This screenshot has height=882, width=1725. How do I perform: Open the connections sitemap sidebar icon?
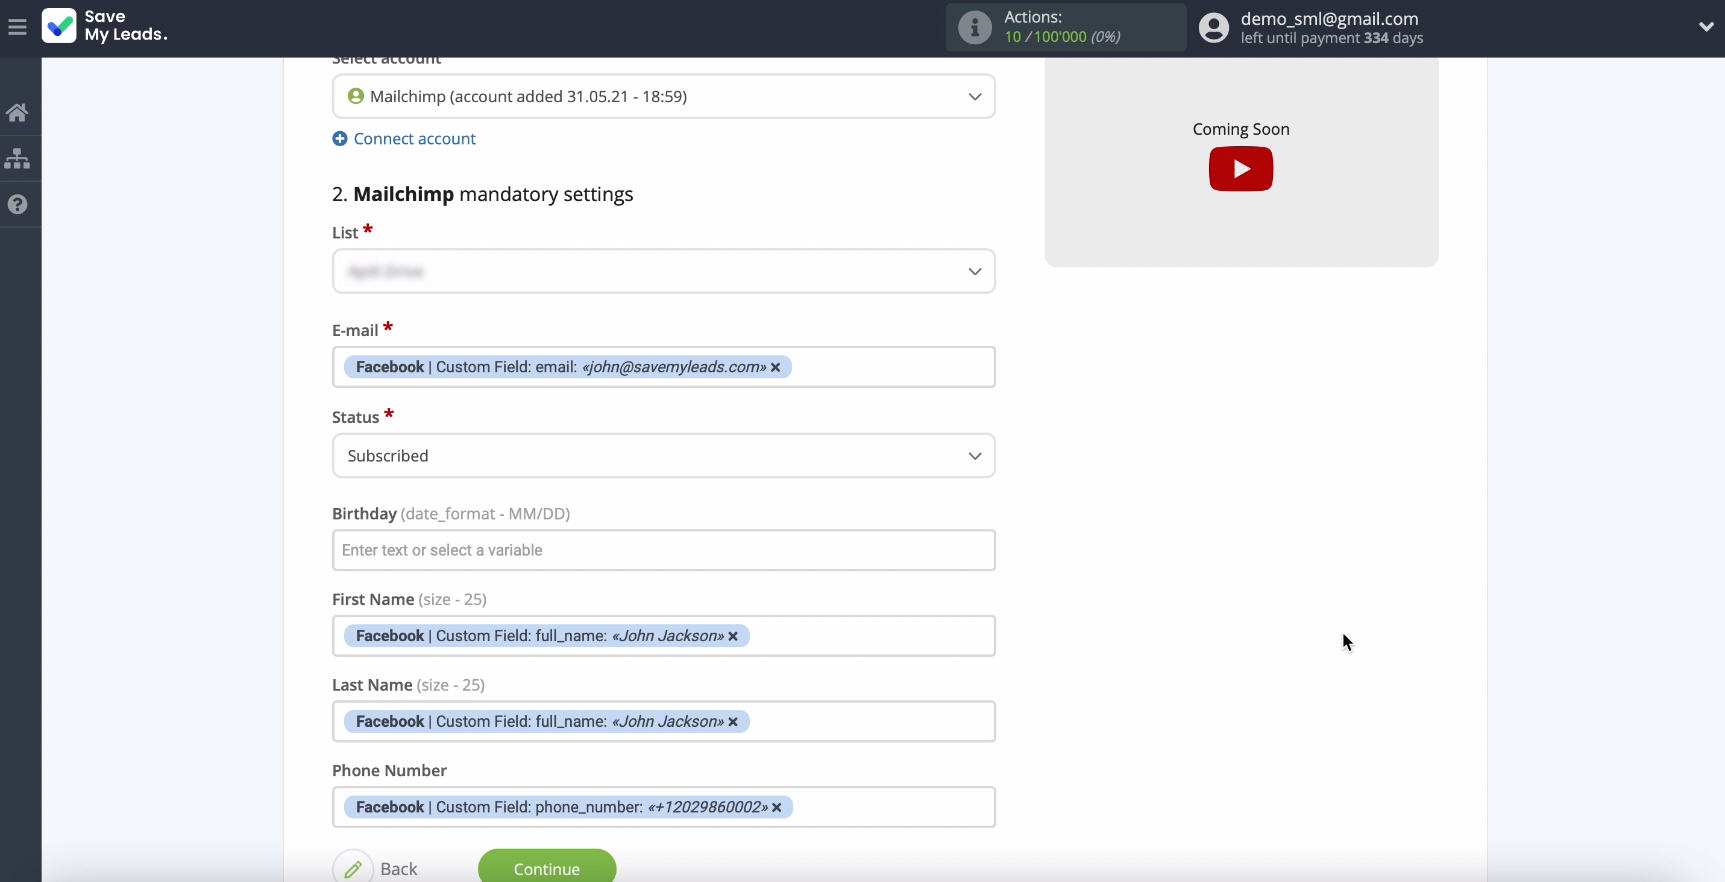click(x=17, y=158)
